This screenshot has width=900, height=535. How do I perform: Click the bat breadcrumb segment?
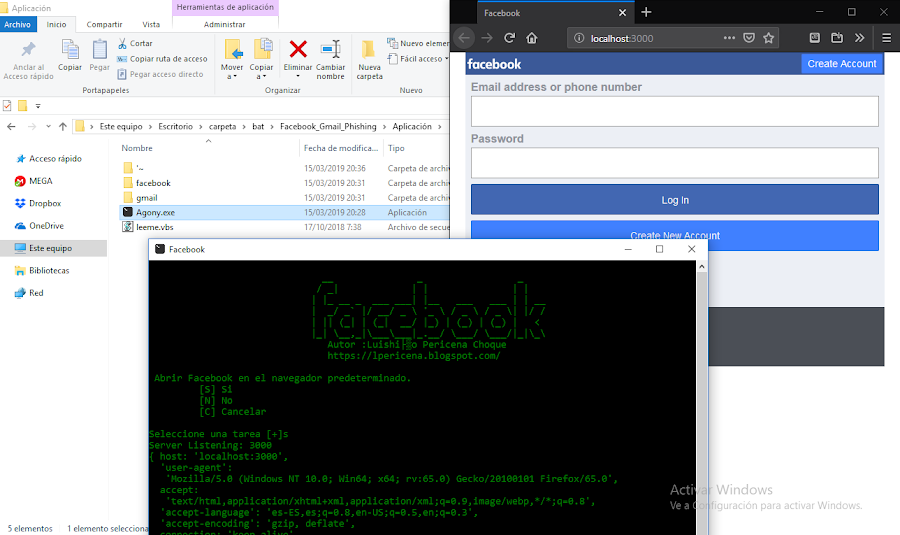click(x=258, y=126)
